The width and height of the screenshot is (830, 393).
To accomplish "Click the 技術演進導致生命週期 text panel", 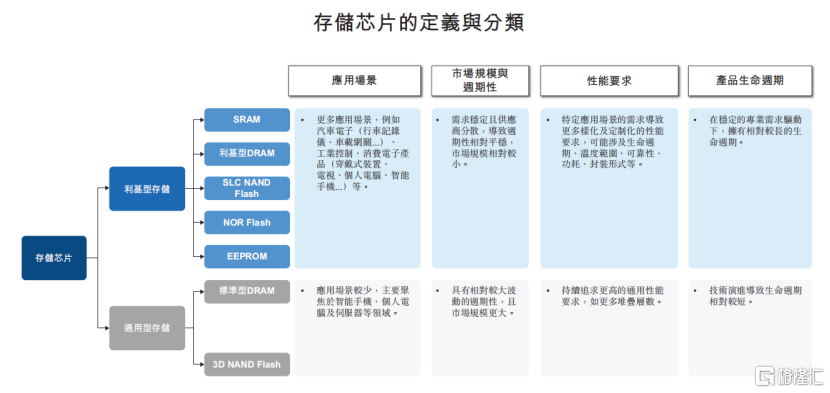I will point(750,328).
